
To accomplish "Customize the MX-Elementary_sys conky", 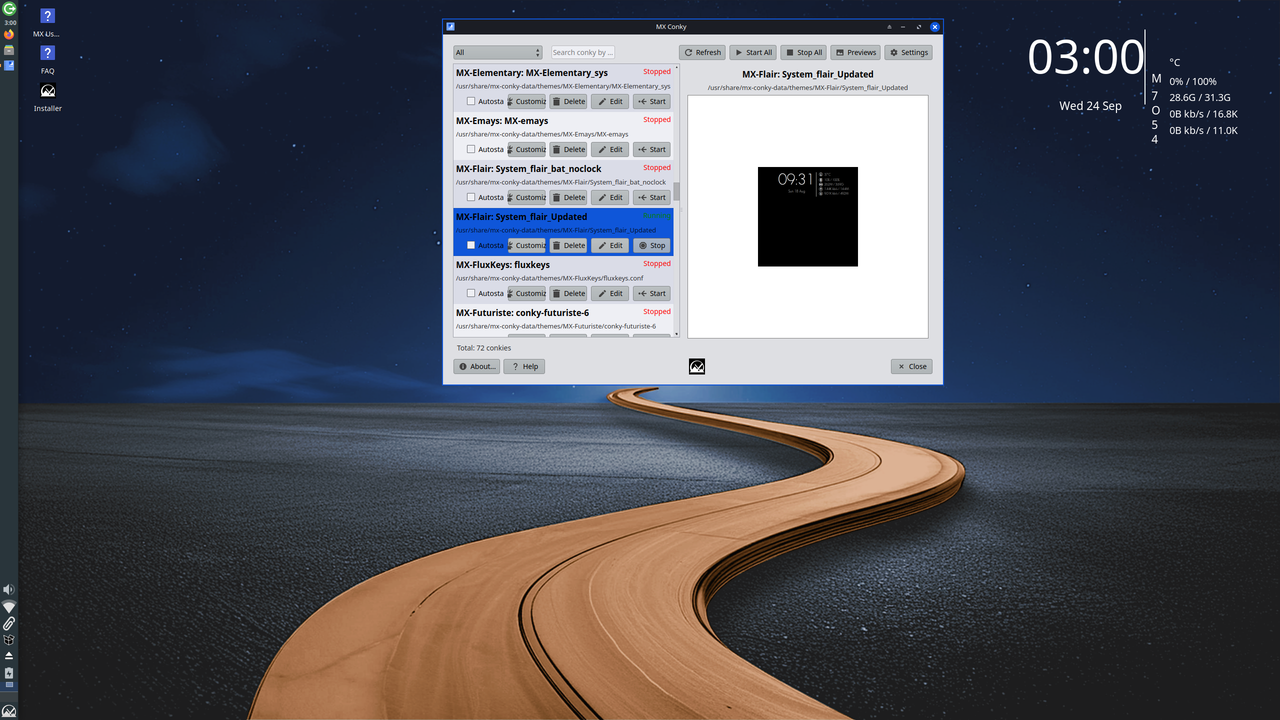I will tap(526, 101).
